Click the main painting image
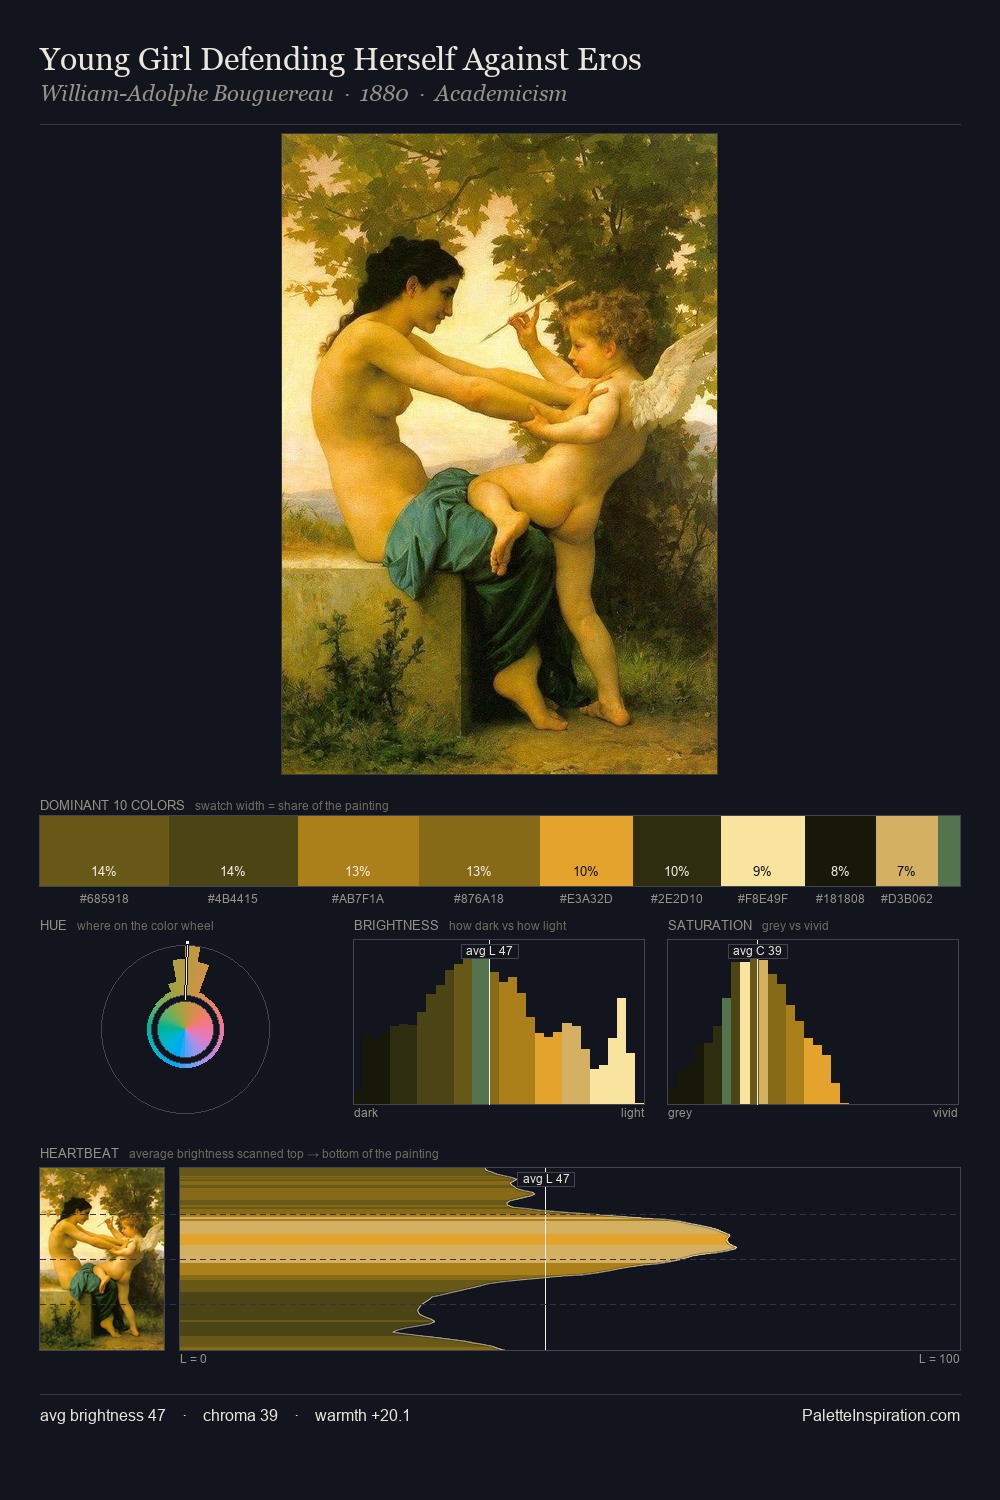 499,454
